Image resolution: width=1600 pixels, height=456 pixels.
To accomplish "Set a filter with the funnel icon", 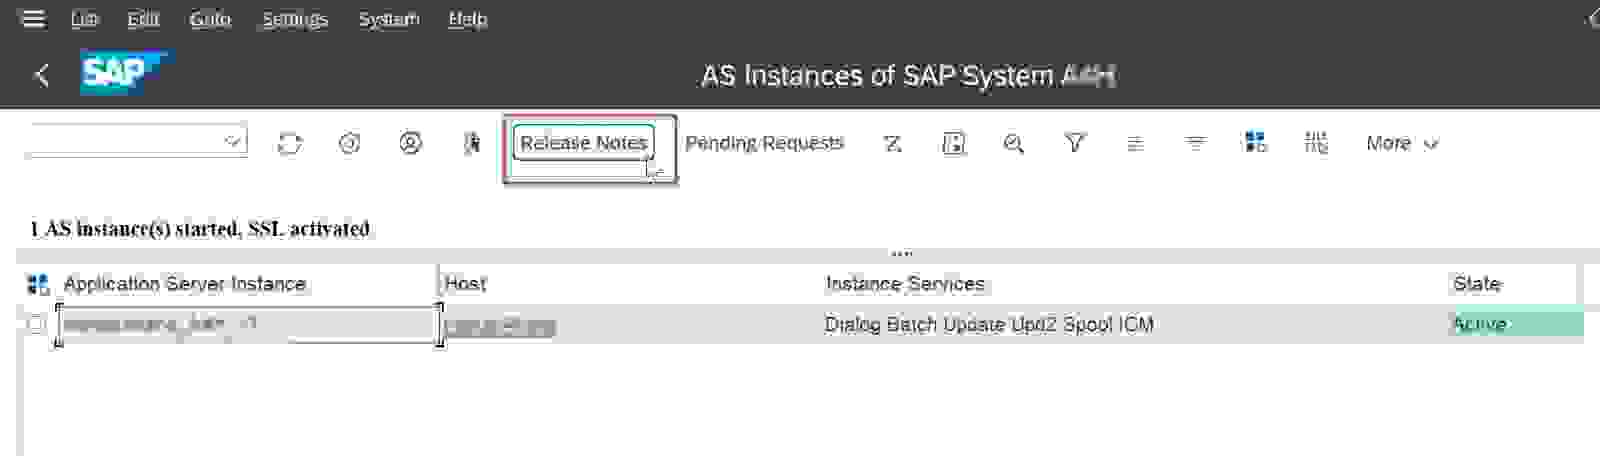I will coord(1074,143).
